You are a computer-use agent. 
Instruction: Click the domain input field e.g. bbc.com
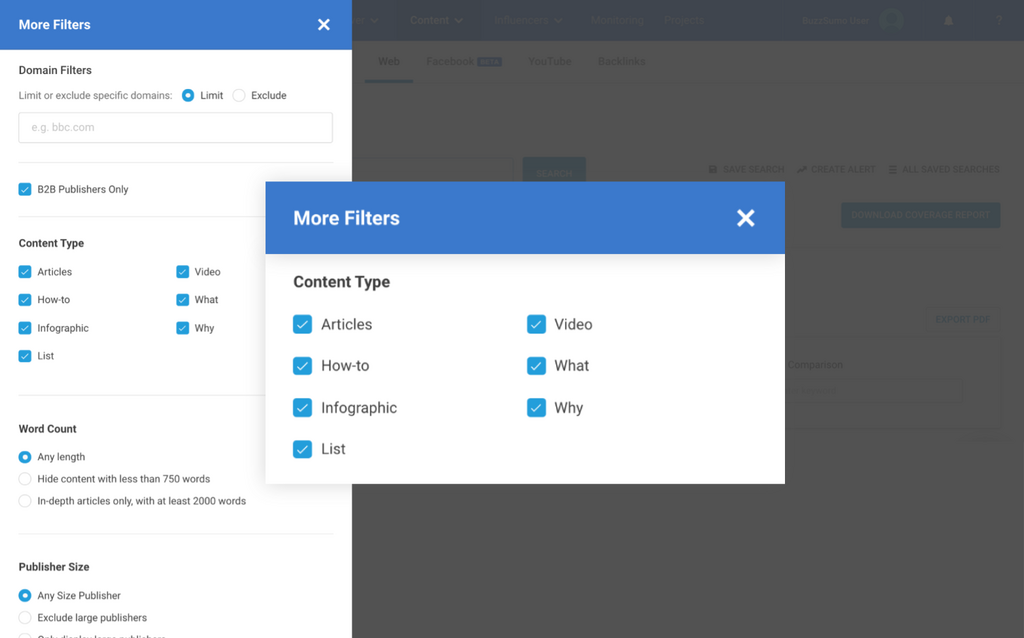pyautogui.click(x=176, y=128)
